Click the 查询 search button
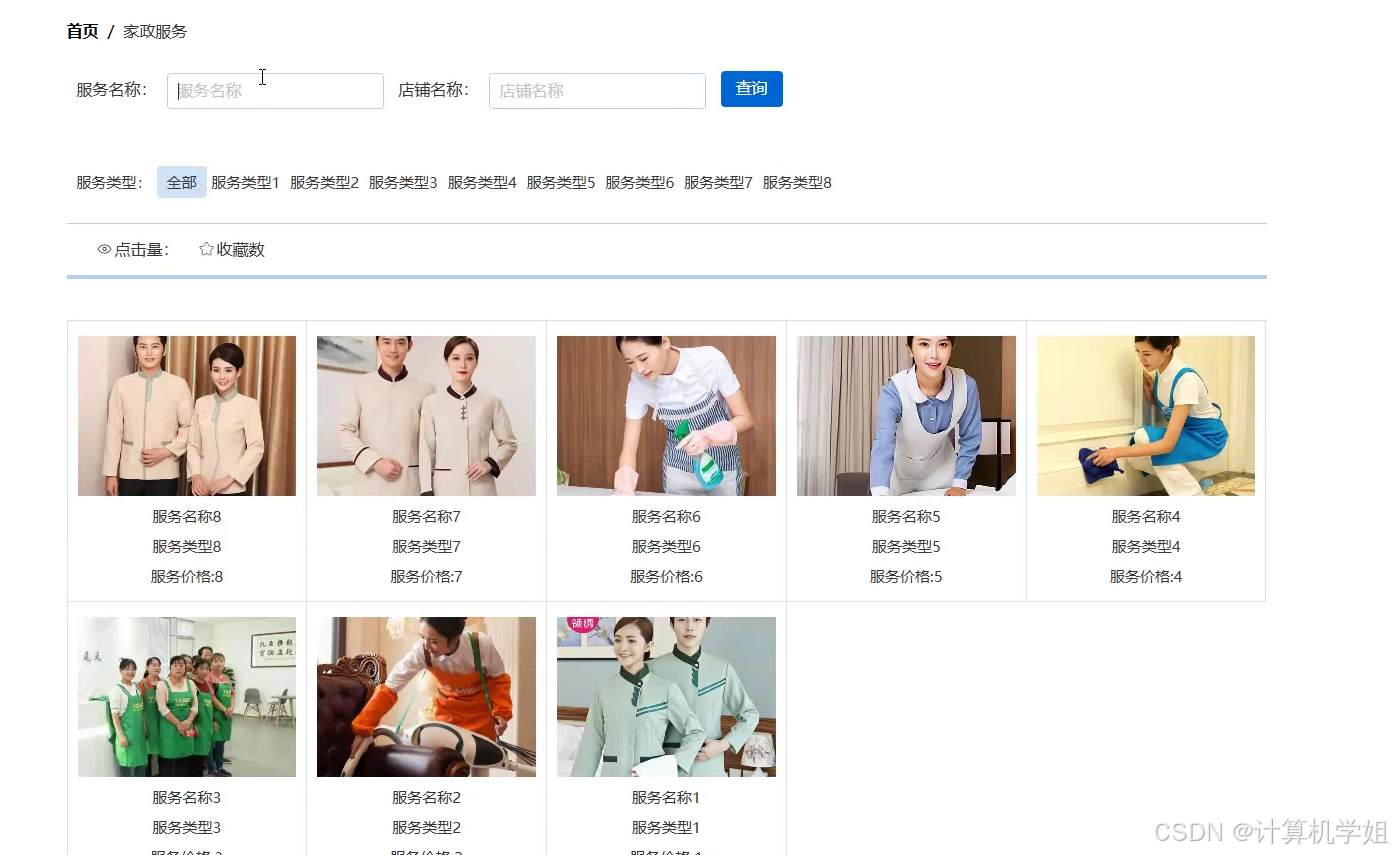 pos(752,89)
